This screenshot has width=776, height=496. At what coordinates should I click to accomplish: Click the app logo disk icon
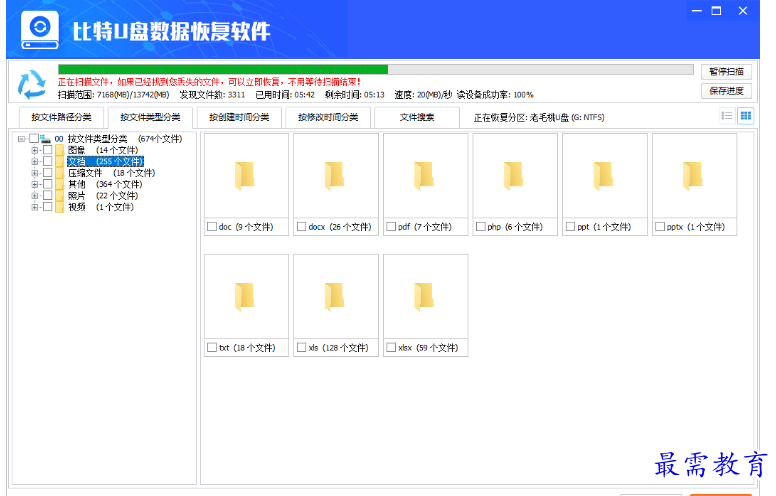40,31
